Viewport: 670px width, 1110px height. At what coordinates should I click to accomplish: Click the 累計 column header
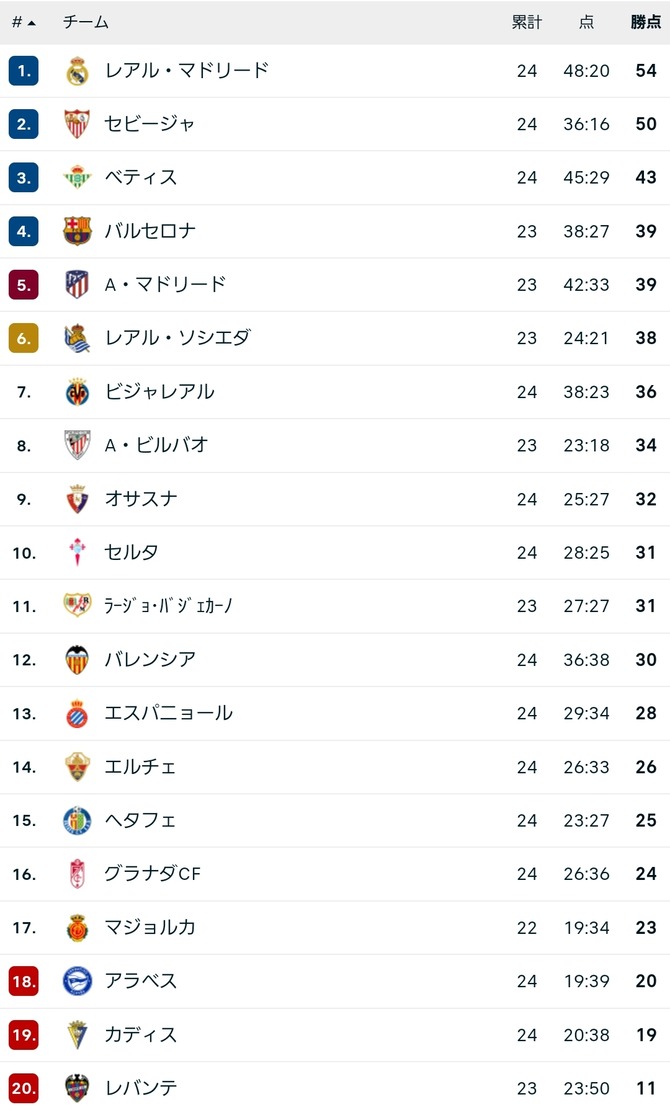click(x=526, y=22)
